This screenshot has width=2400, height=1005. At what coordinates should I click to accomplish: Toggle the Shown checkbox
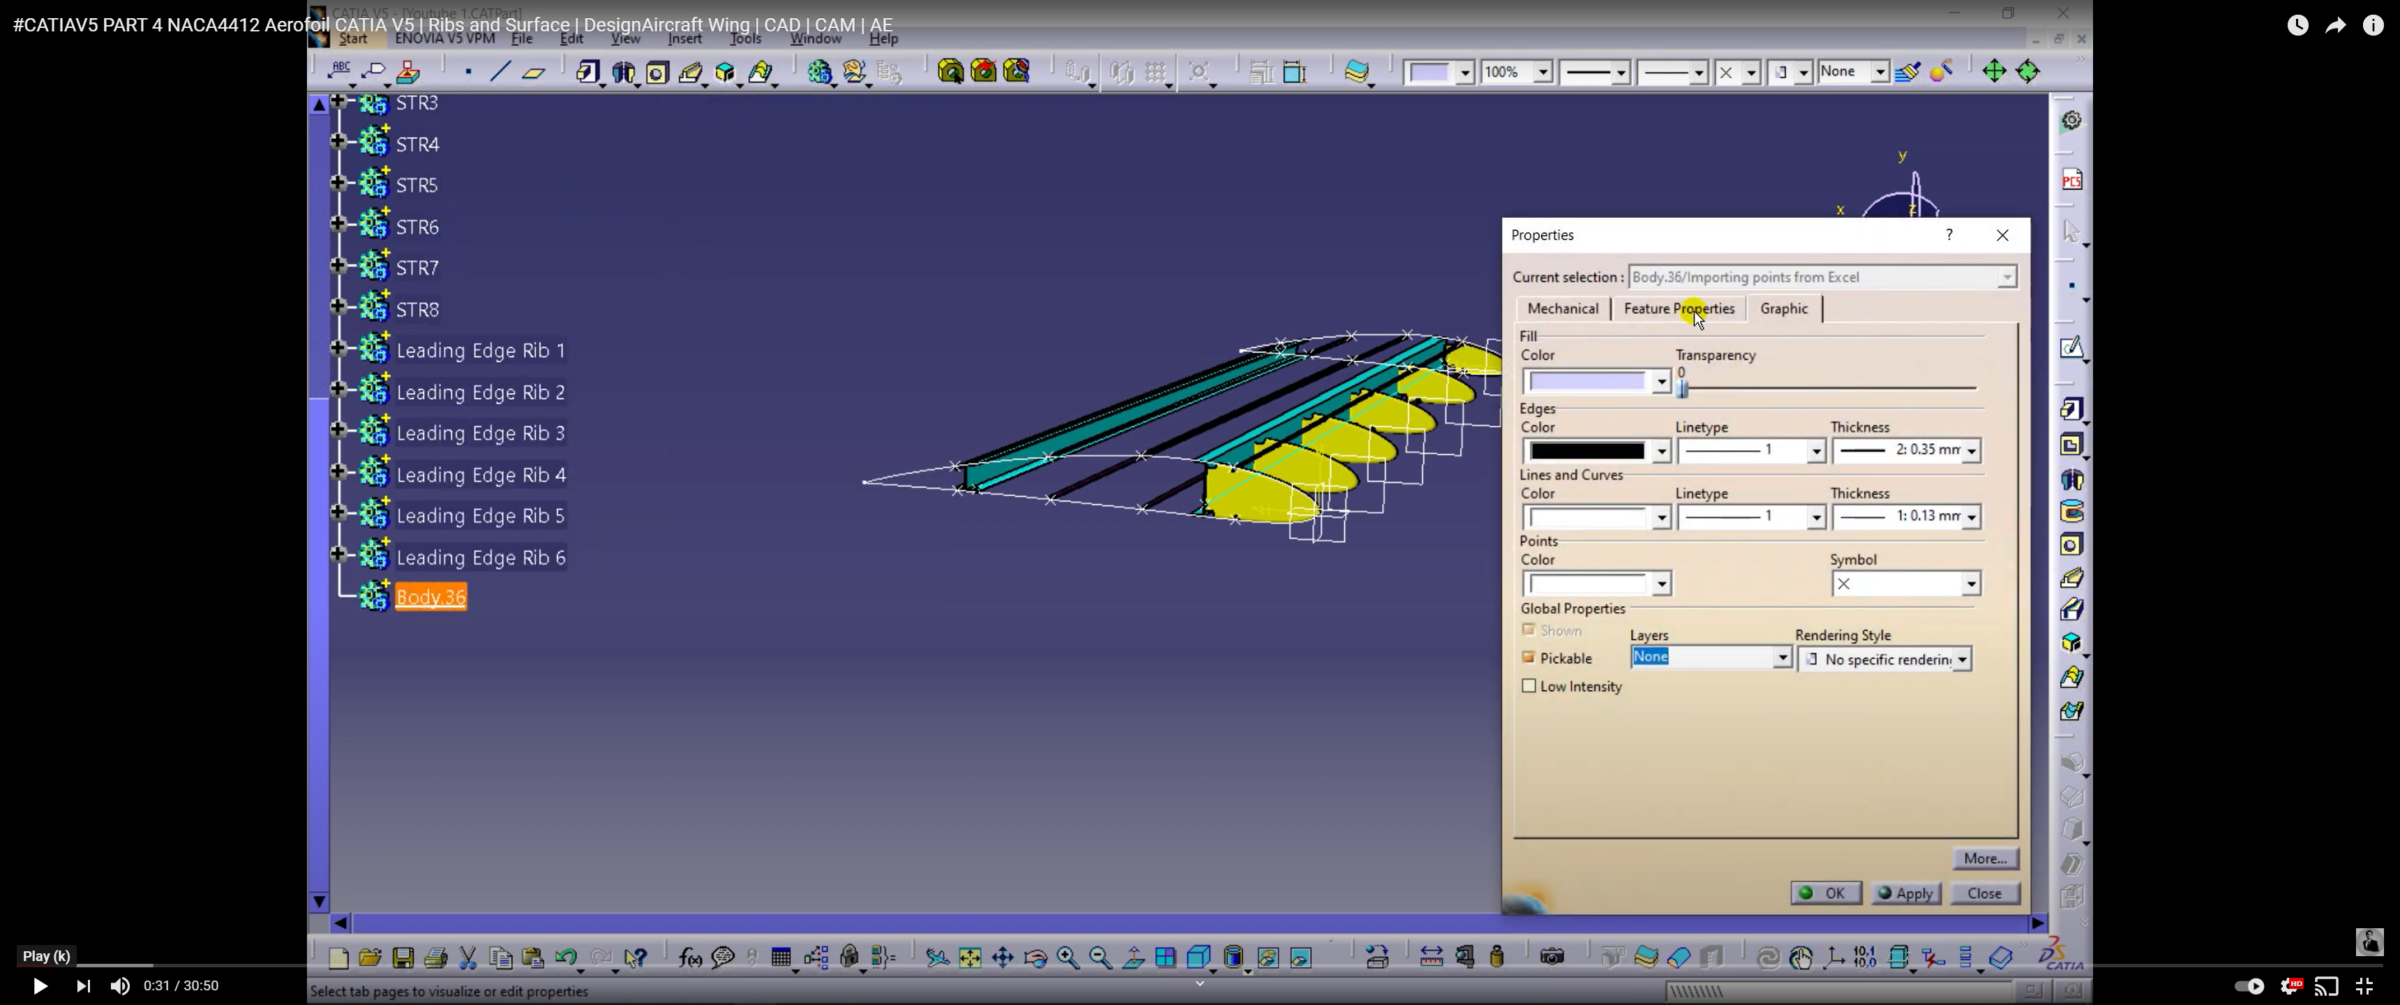[1528, 630]
